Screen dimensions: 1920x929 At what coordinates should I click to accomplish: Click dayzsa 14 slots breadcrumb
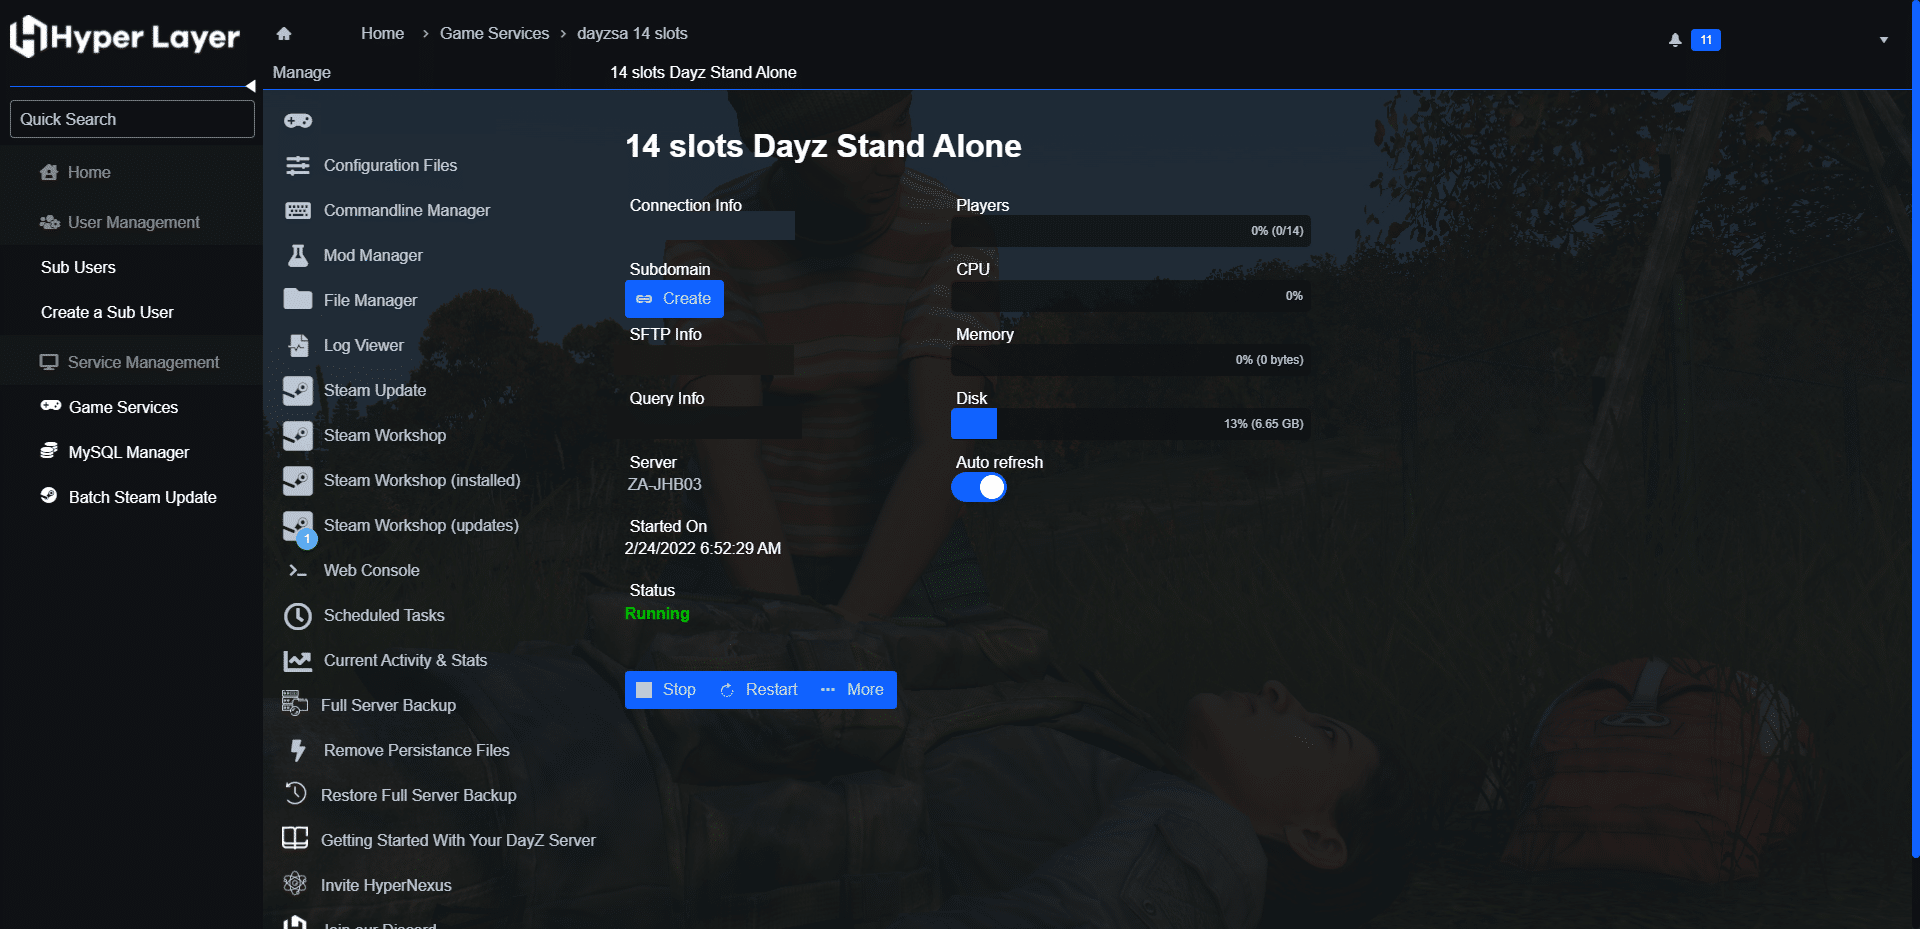pyautogui.click(x=632, y=33)
